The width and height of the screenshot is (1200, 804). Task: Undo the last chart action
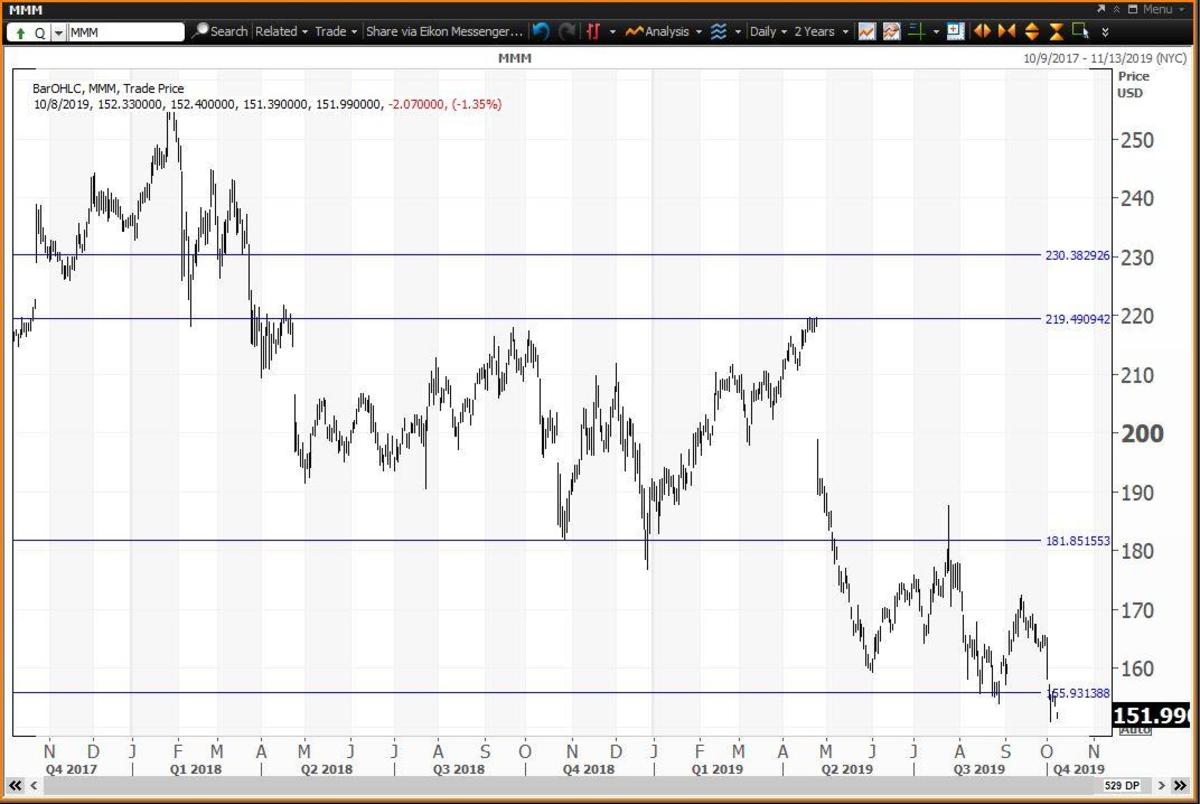(541, 31)
